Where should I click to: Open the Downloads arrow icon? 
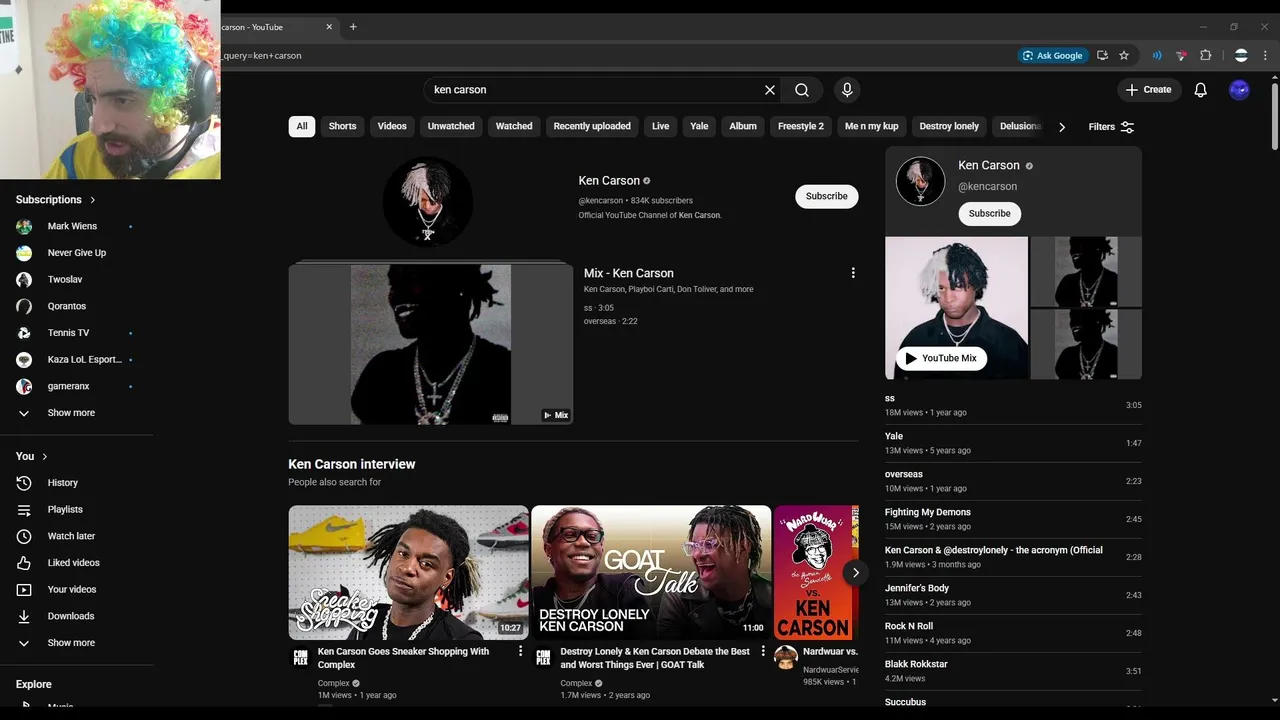point(24,616)
